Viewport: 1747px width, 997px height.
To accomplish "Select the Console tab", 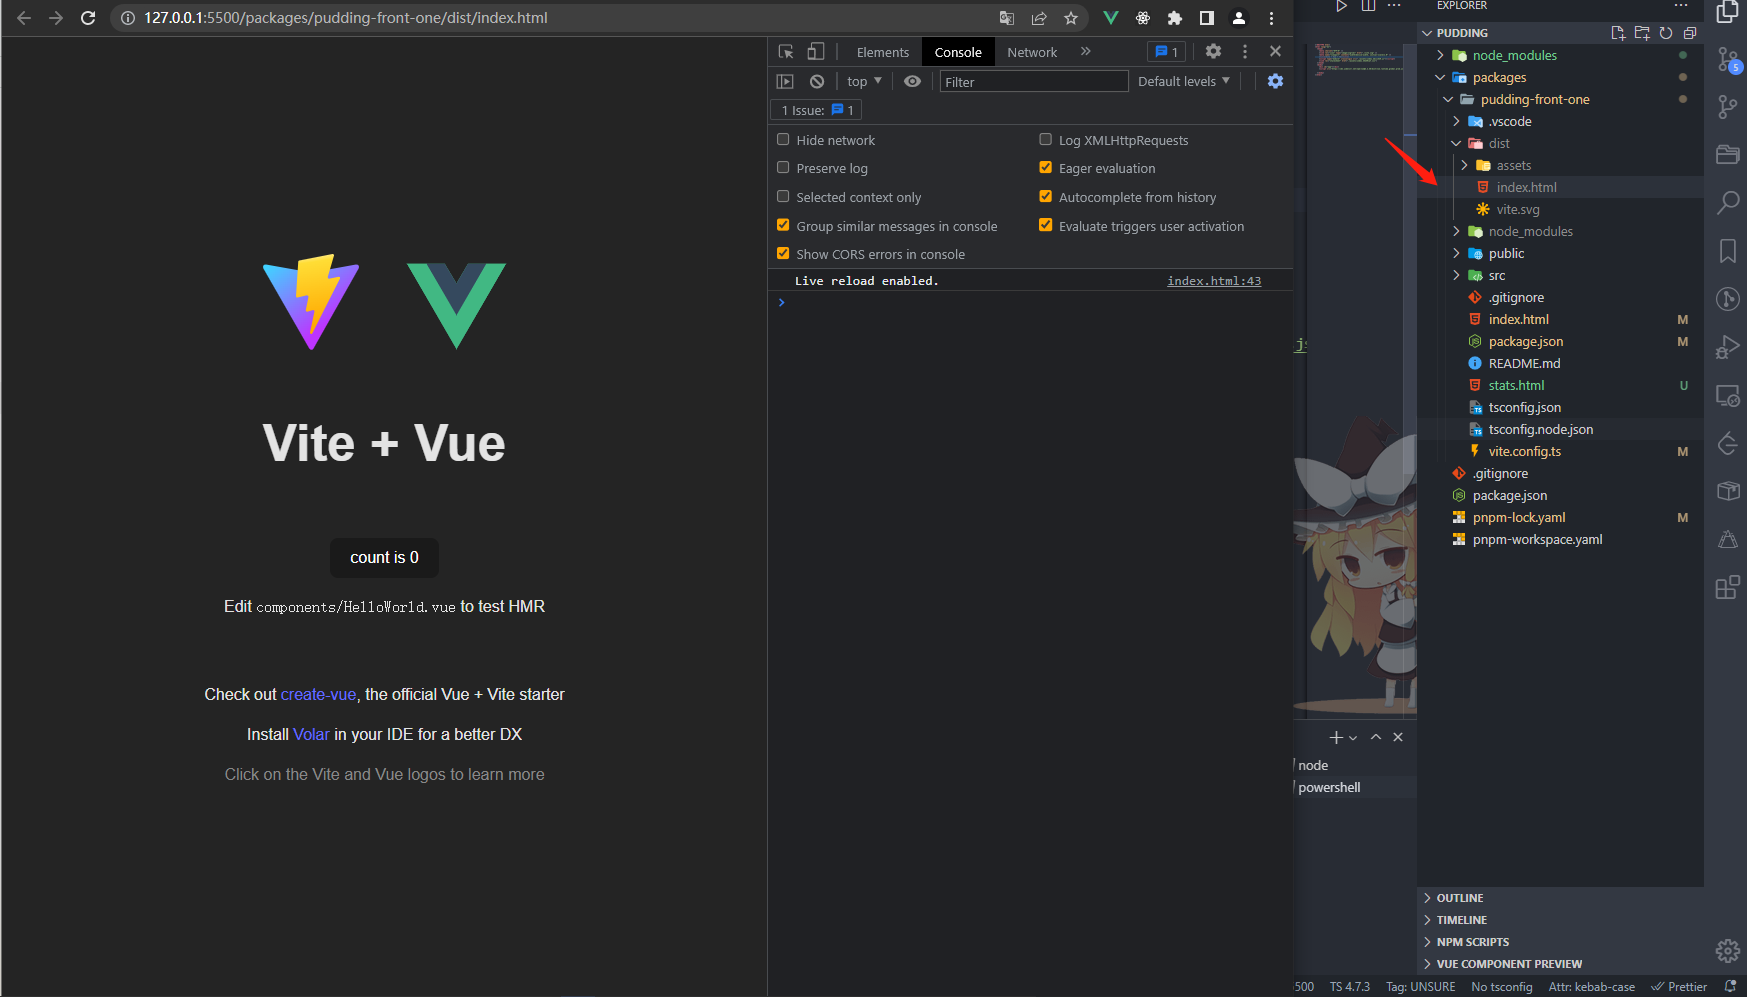I will (958, 52).
